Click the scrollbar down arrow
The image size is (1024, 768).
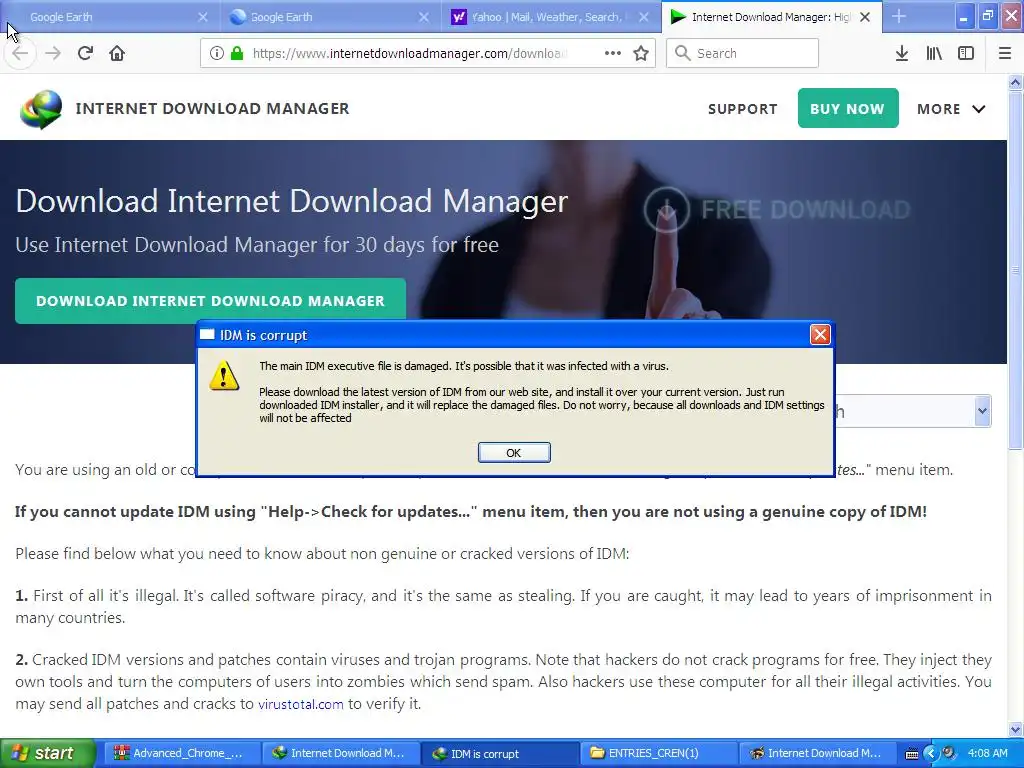pyautogui.click(x=1015, y=729)
